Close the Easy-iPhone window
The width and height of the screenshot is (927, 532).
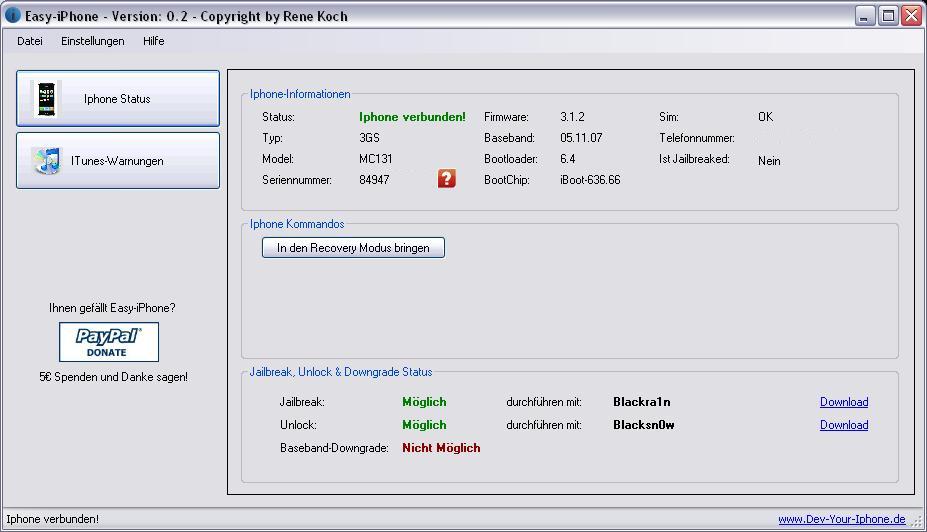[910, 16]
